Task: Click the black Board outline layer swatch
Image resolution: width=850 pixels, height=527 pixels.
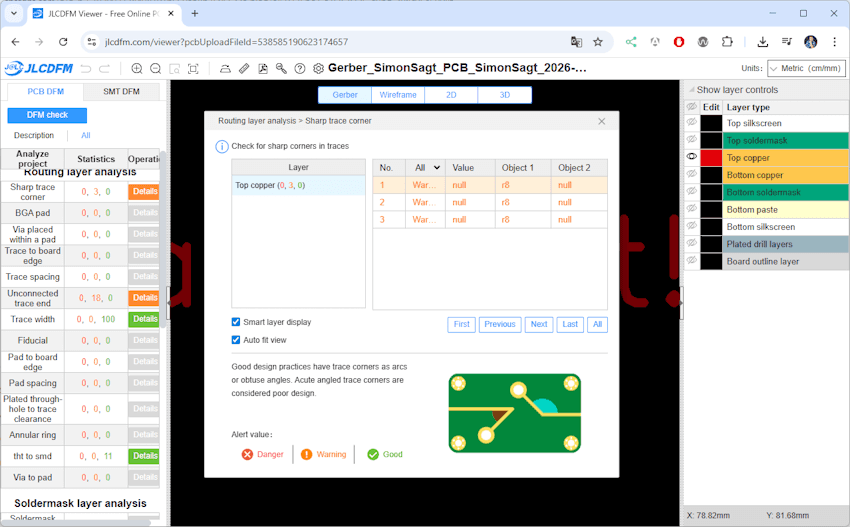Action: [711, 261]
